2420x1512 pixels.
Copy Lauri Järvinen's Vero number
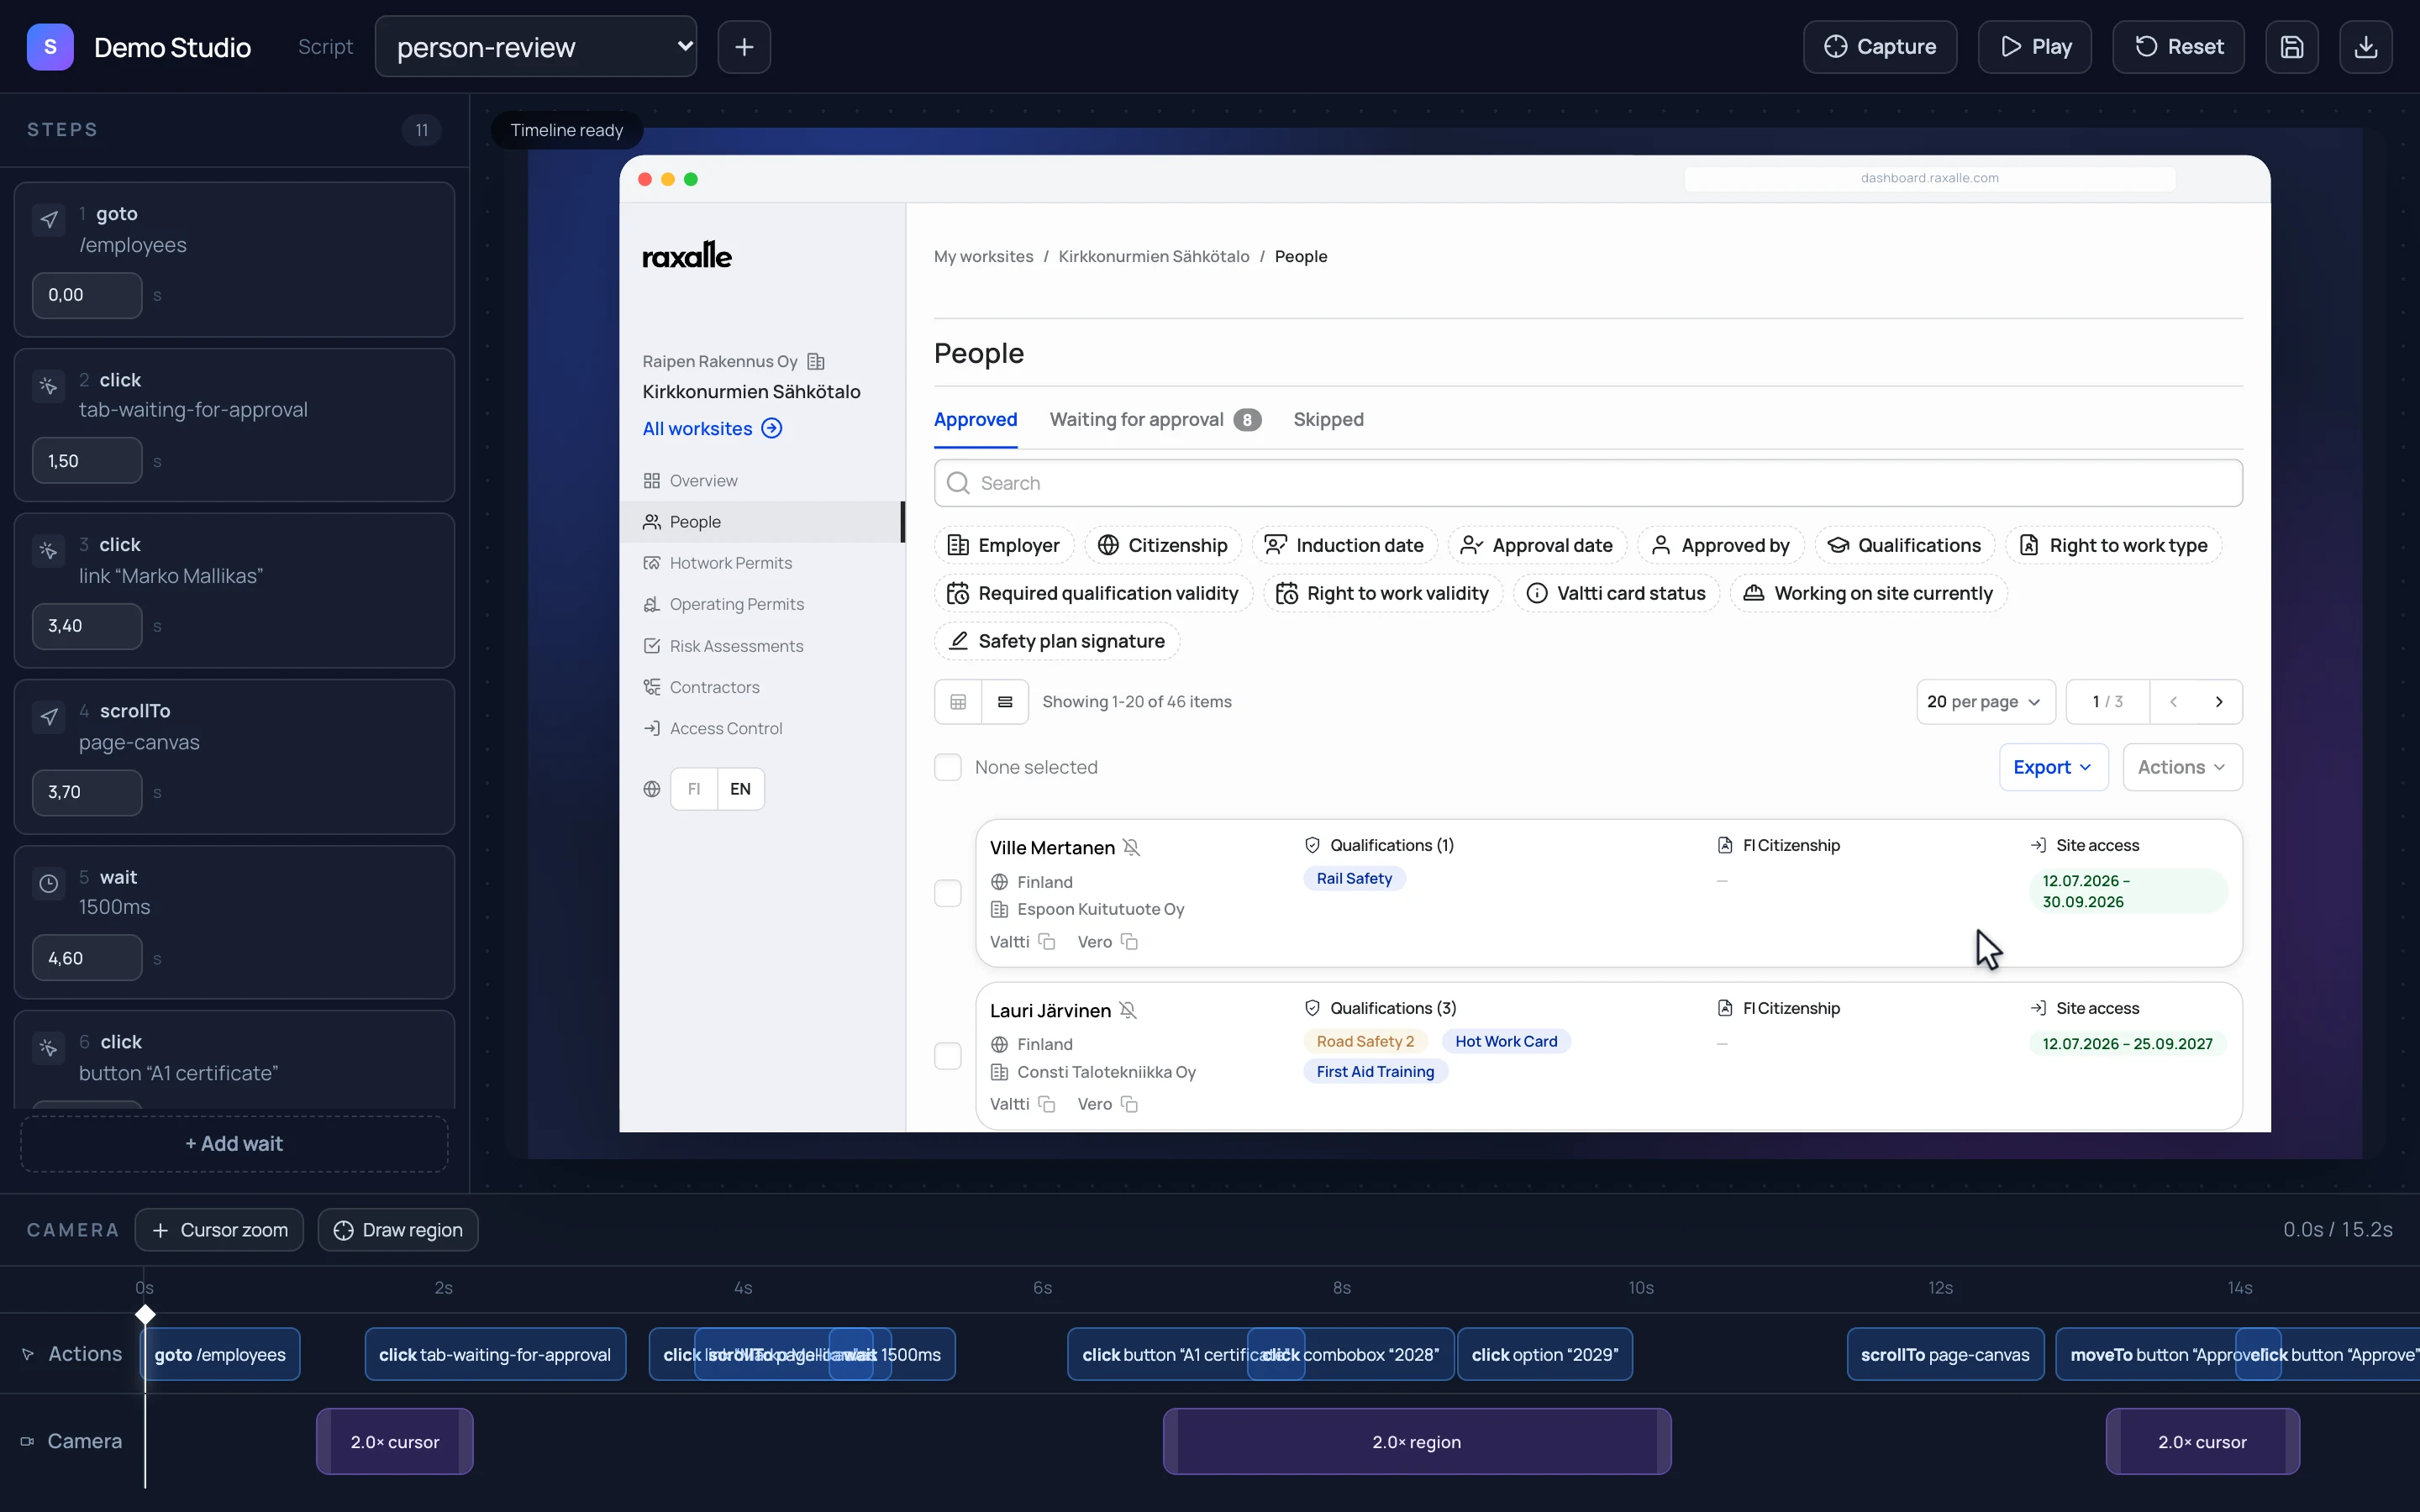1129,1104
